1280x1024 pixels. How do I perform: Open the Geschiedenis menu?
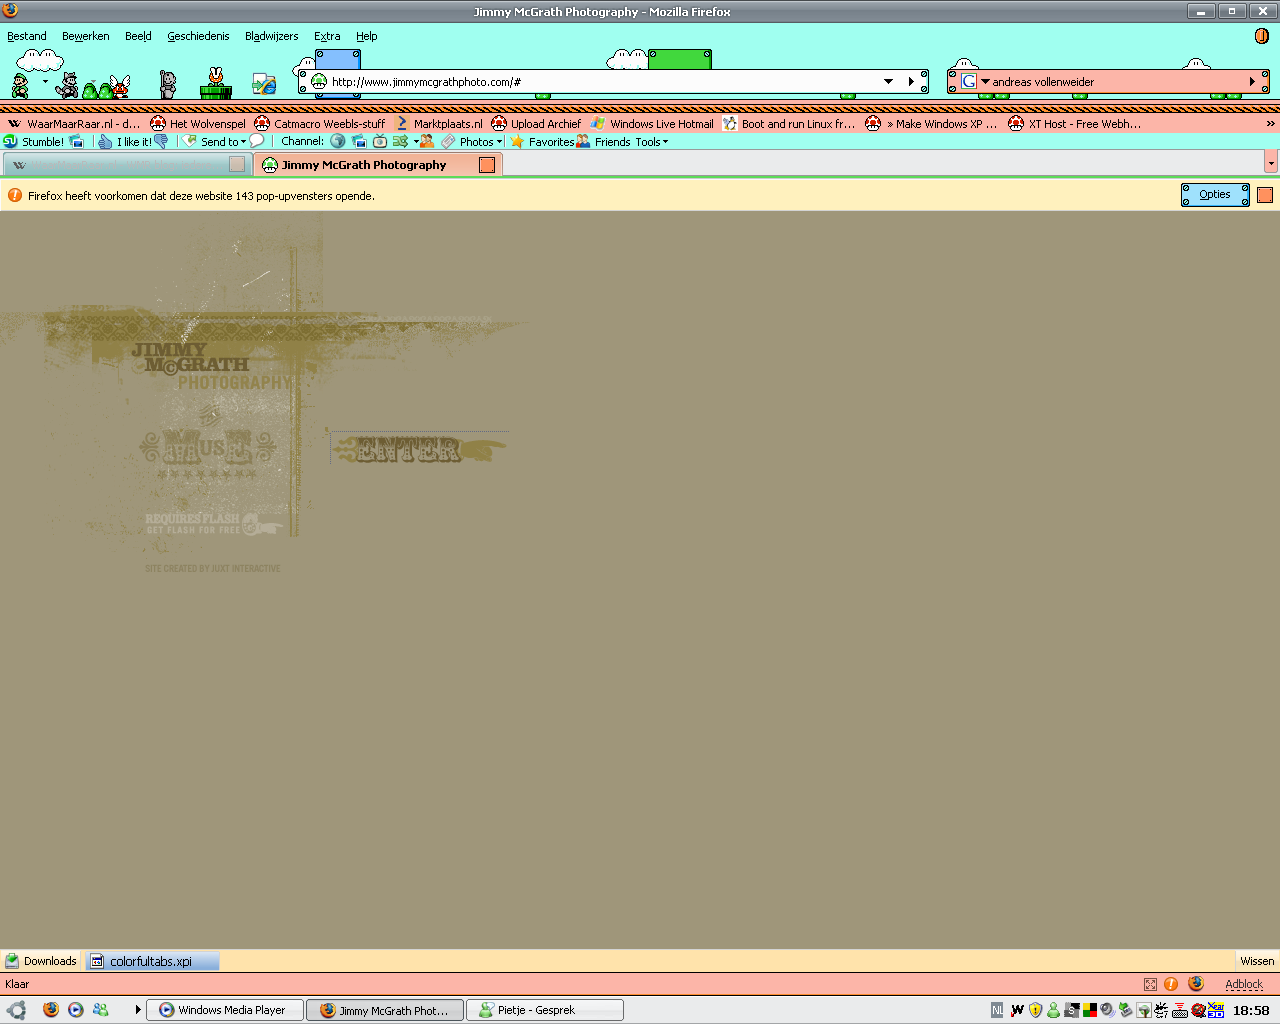pos(198,36)
